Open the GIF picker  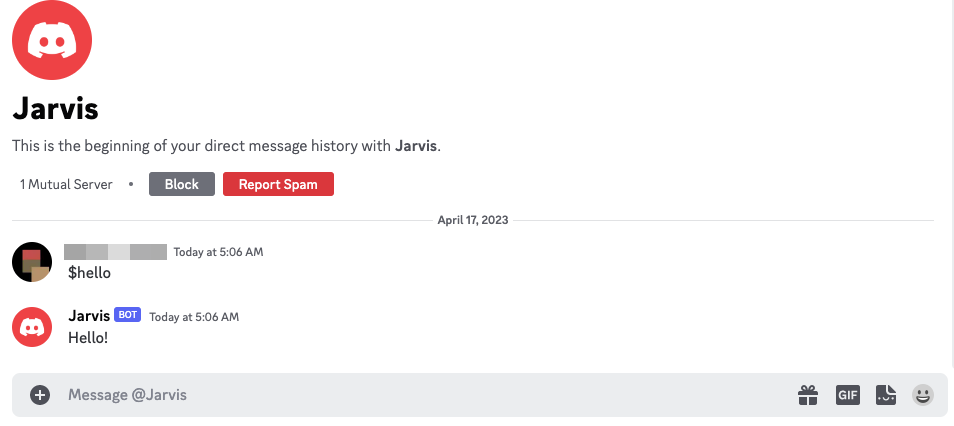pos(847,395)
